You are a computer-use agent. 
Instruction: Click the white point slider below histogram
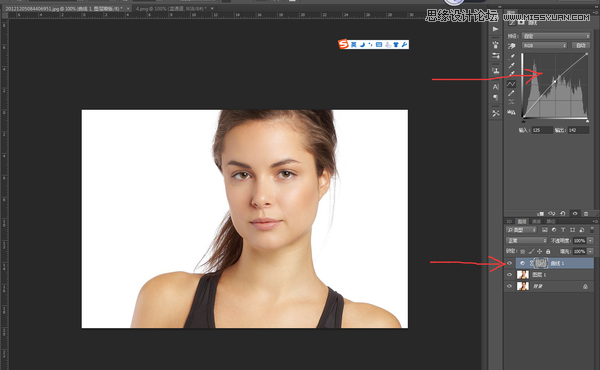pyautogui.click(x=587, y=121)
